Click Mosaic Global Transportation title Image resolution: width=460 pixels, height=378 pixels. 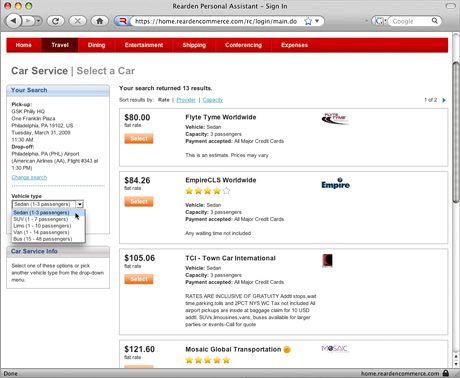coord(233,349)
